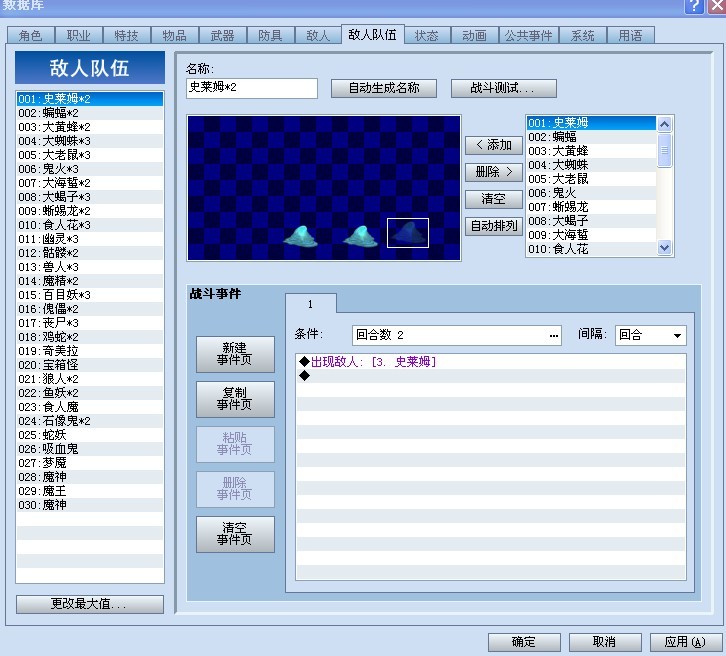Select troop 010:食人花*3
The image size is (726, 656).
(x=90, y=225)
